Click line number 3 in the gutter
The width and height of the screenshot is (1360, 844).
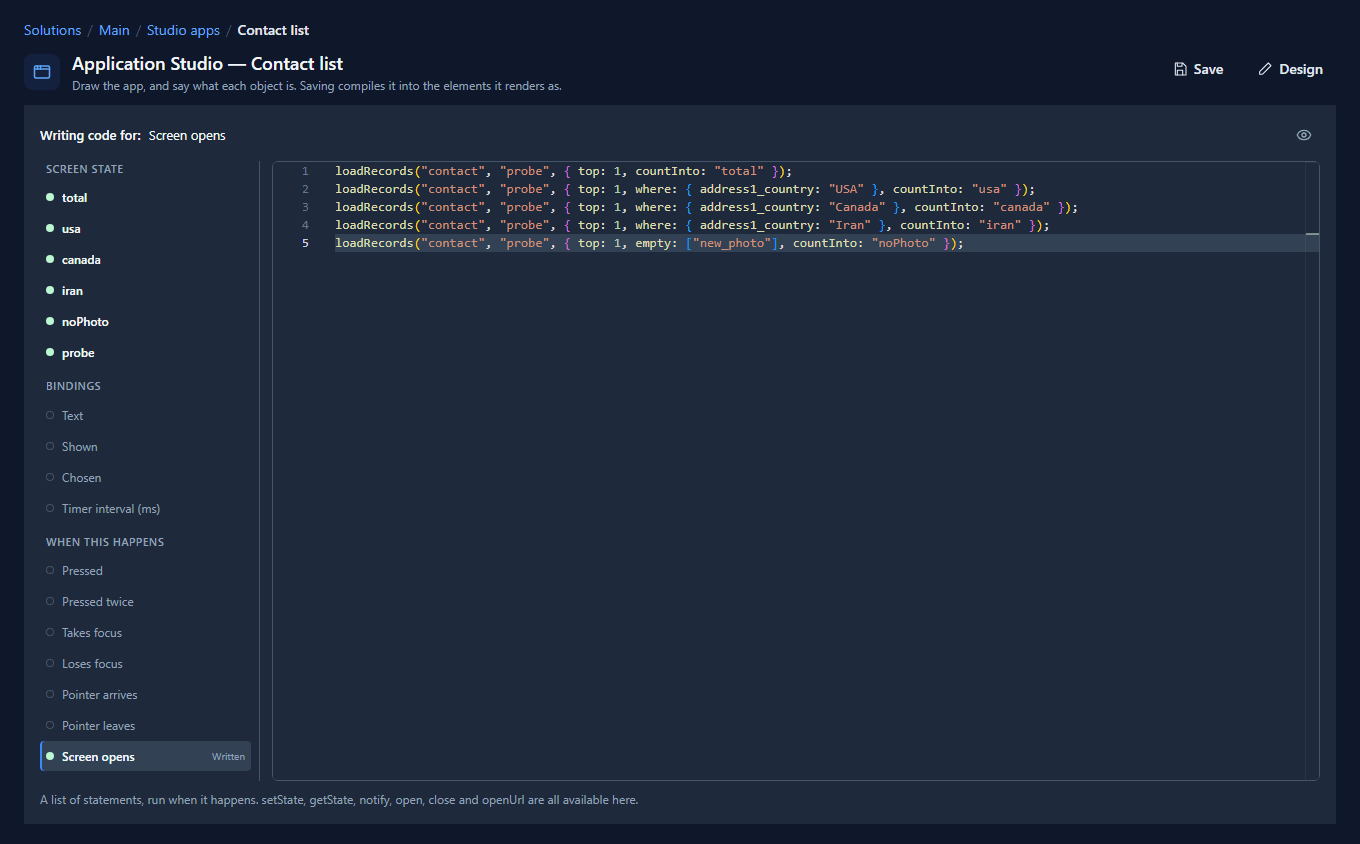tap(305, 207)
